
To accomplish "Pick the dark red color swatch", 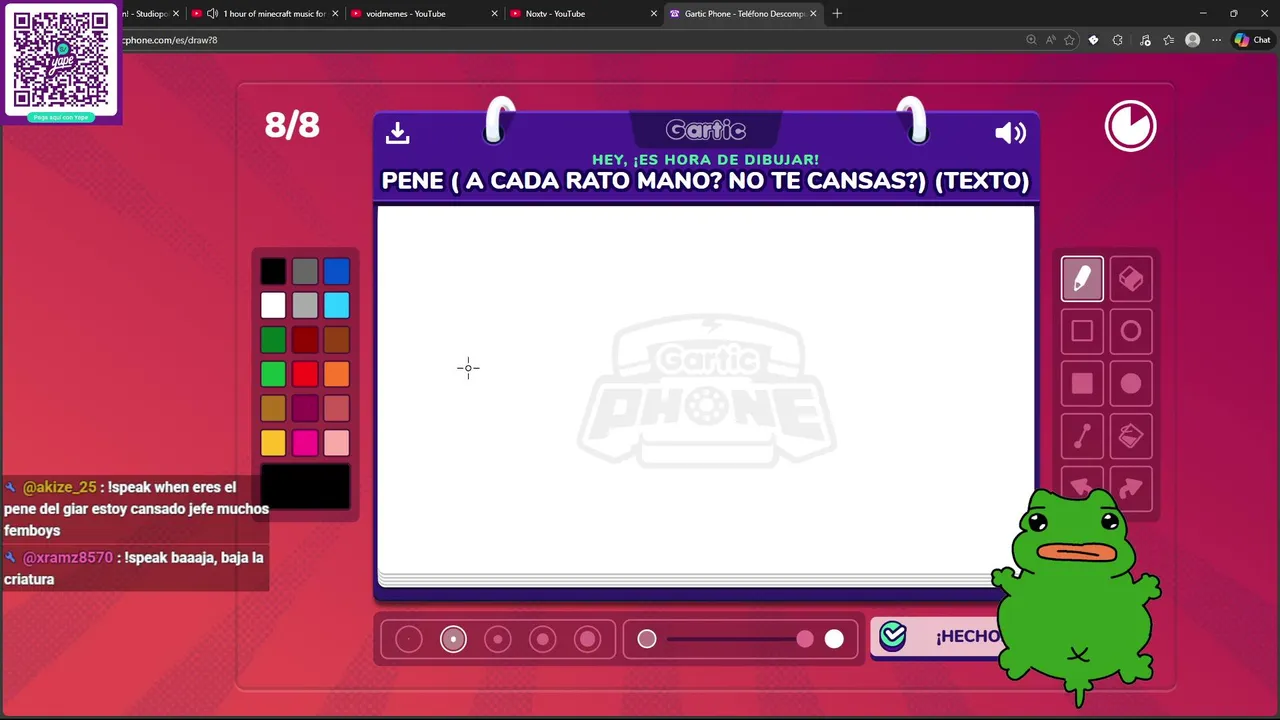I will 305,340.
